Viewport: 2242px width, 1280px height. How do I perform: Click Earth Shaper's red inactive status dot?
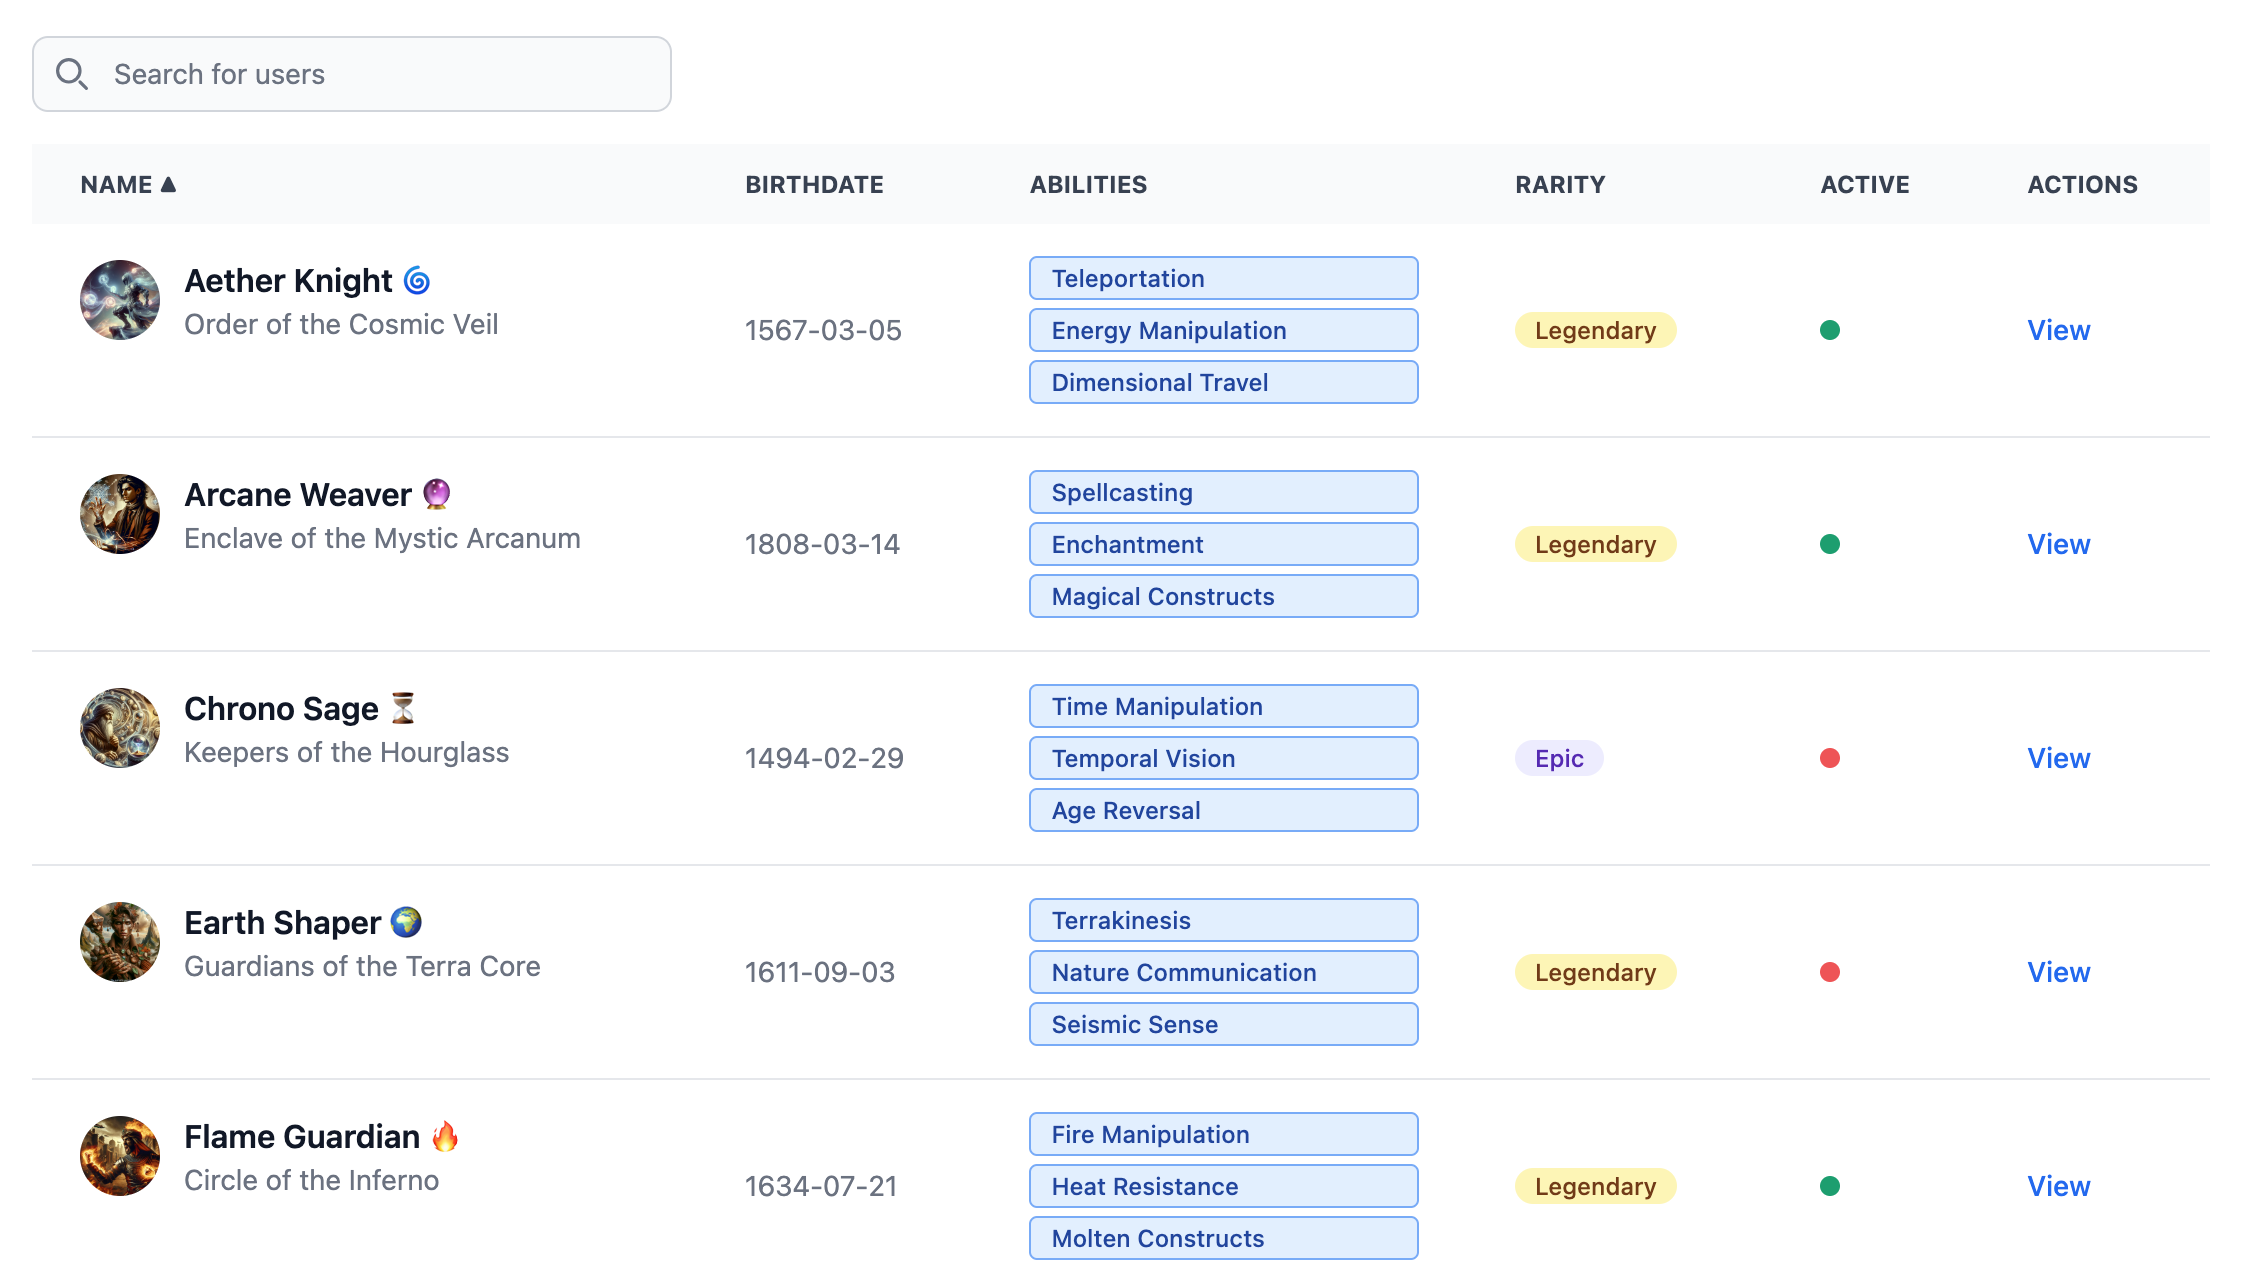click(1830, 972)
